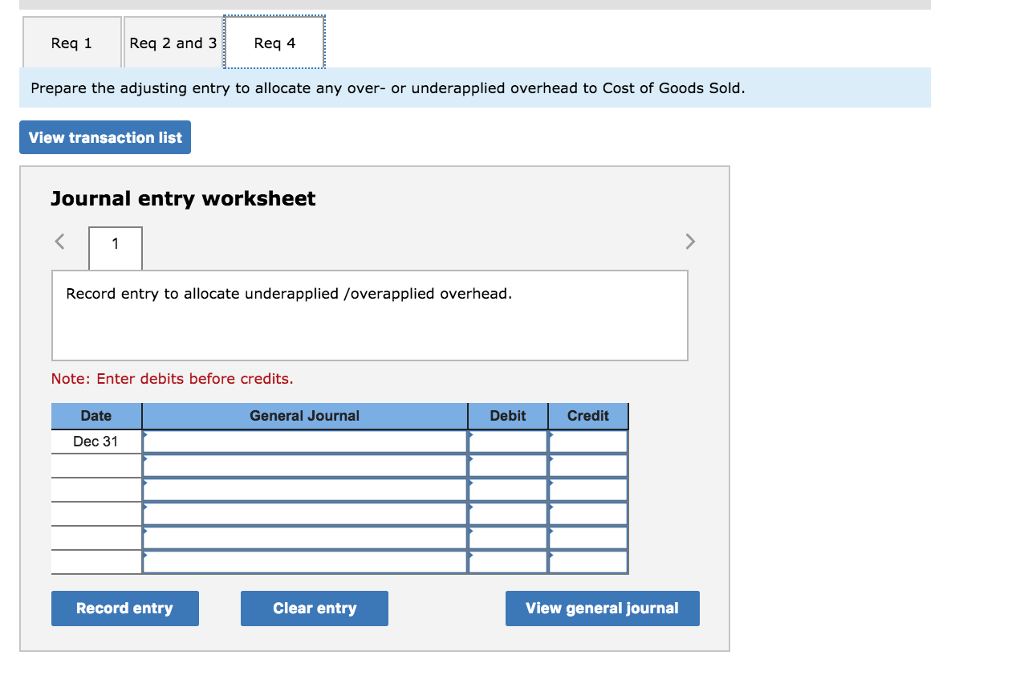The width and height of the screenshot is (1024, 692).
Task: Select the Req 4 tab
Action: coord(273,42)
